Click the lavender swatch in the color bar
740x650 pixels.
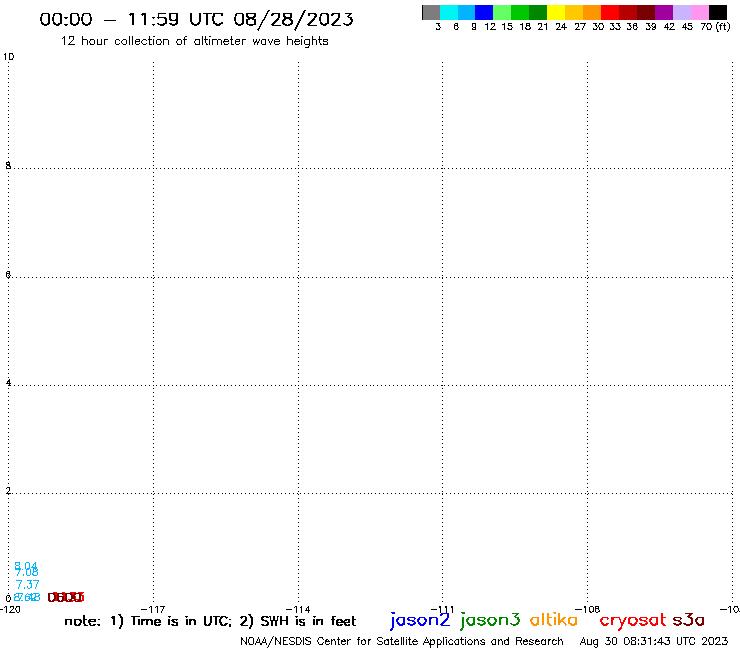point(682,12)
